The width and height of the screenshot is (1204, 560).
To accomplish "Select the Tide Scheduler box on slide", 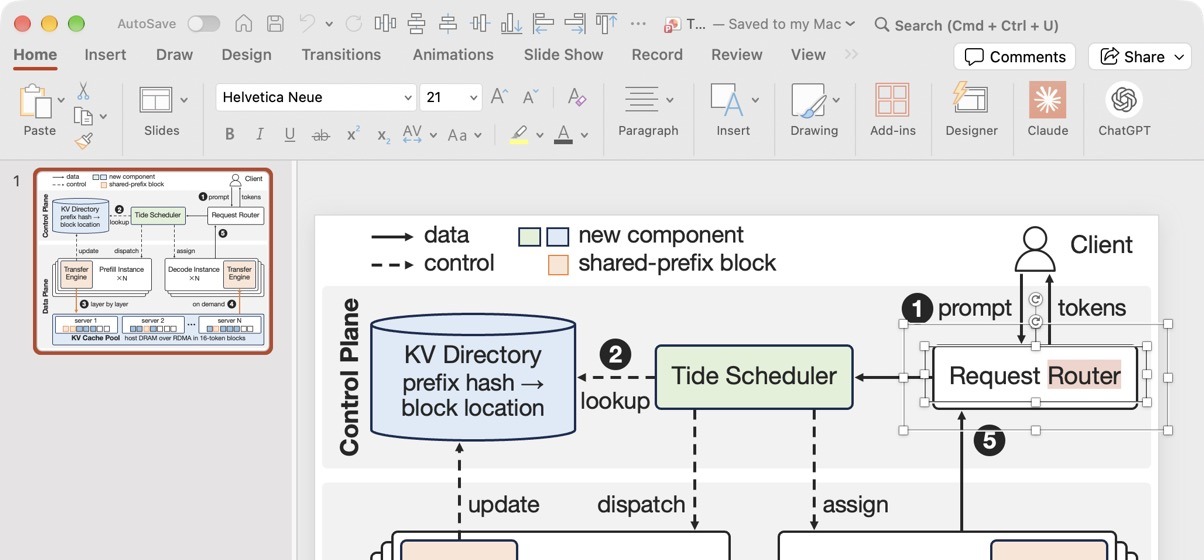I will click(x=754, y=377).
